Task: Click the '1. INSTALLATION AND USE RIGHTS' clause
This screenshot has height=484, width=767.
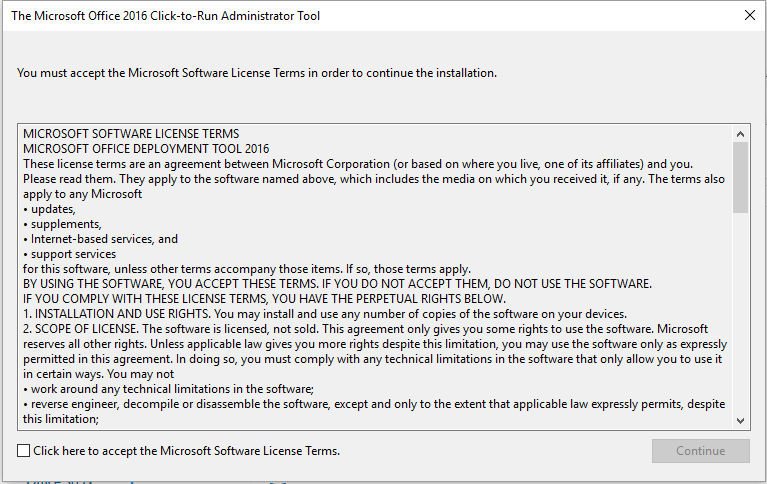Action: (x=325, y=314)
